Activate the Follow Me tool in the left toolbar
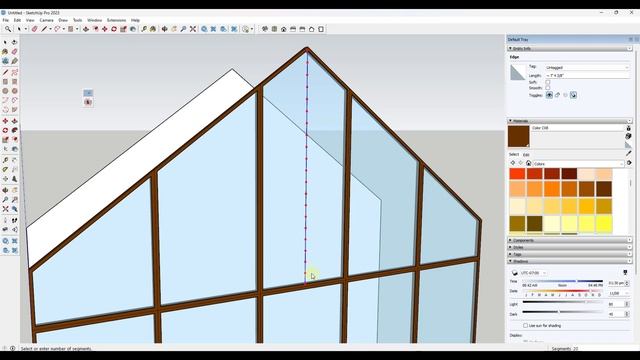640x360 pixels. [14, 130]
